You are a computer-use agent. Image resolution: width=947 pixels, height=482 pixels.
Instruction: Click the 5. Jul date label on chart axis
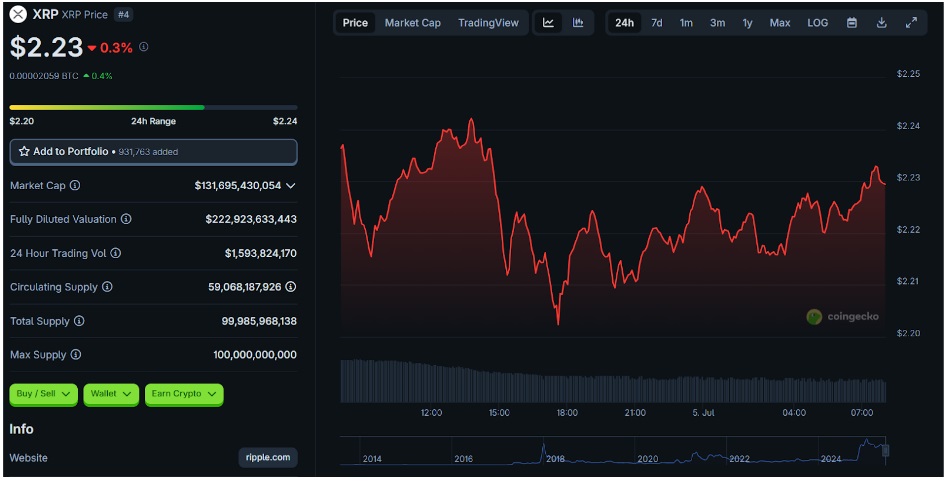pos(703,413)
